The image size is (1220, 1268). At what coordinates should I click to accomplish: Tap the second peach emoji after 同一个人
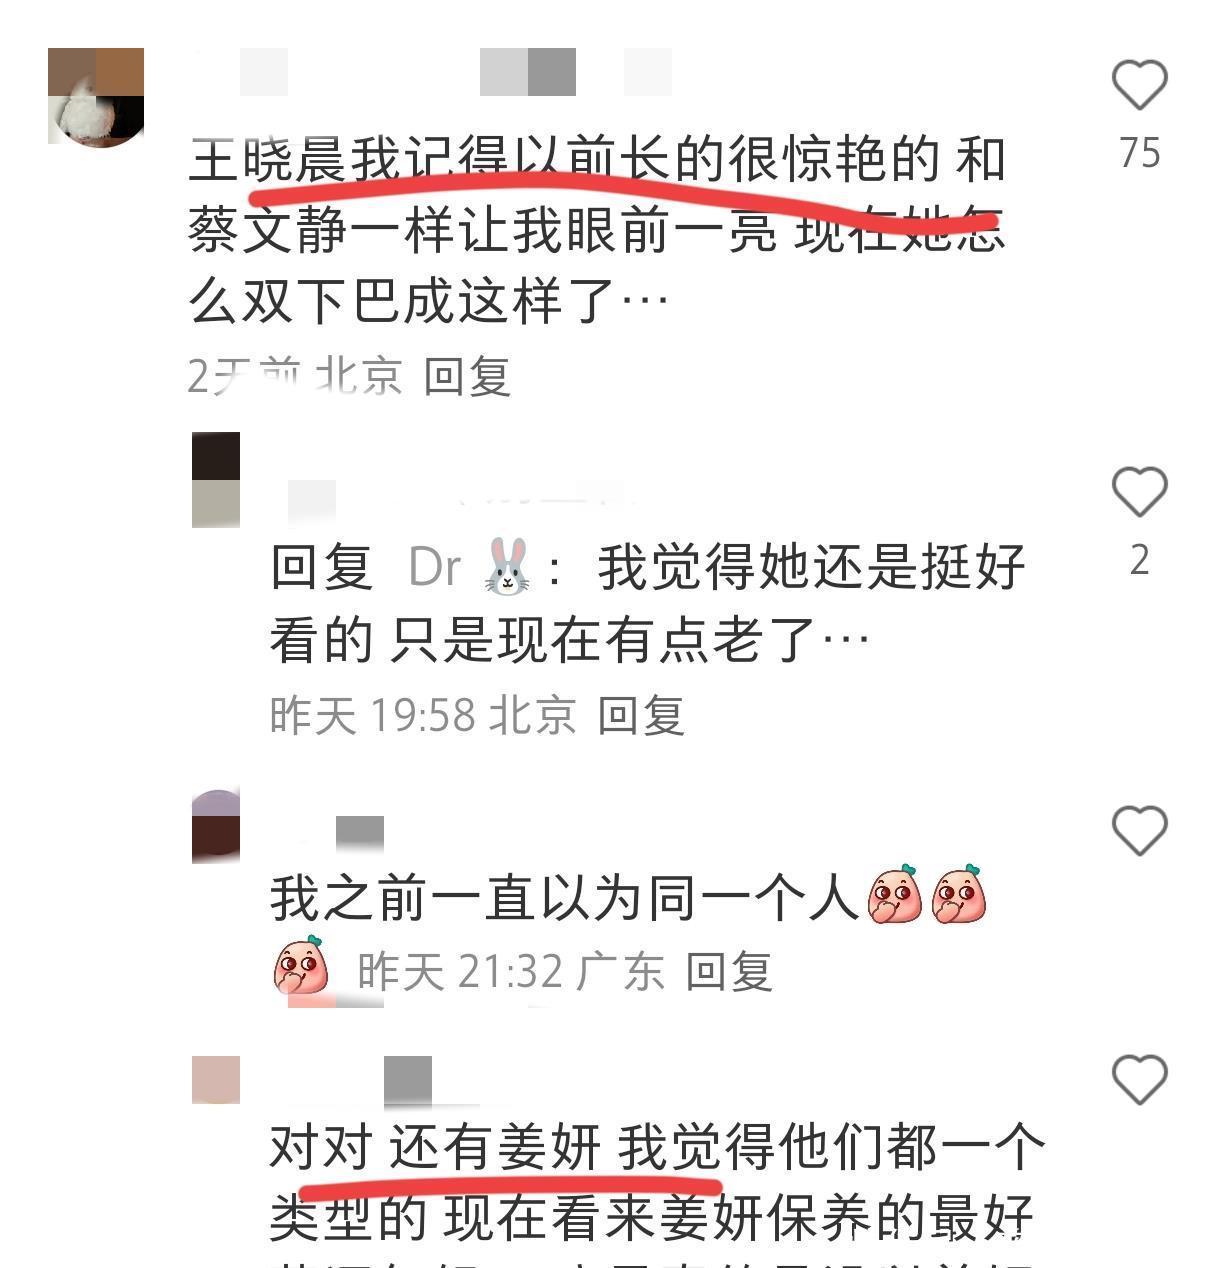tap(958, 894)
